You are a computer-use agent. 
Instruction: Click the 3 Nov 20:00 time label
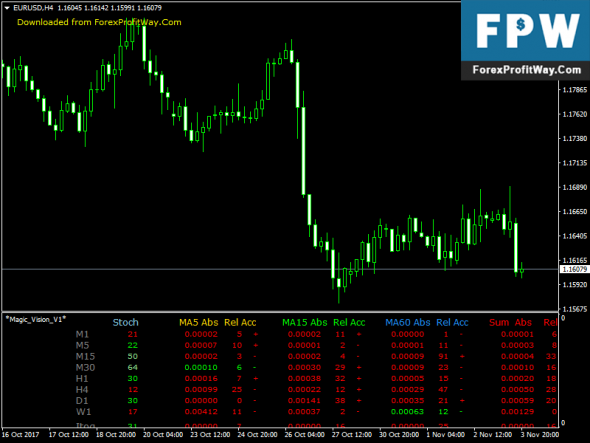pos(540,435)
